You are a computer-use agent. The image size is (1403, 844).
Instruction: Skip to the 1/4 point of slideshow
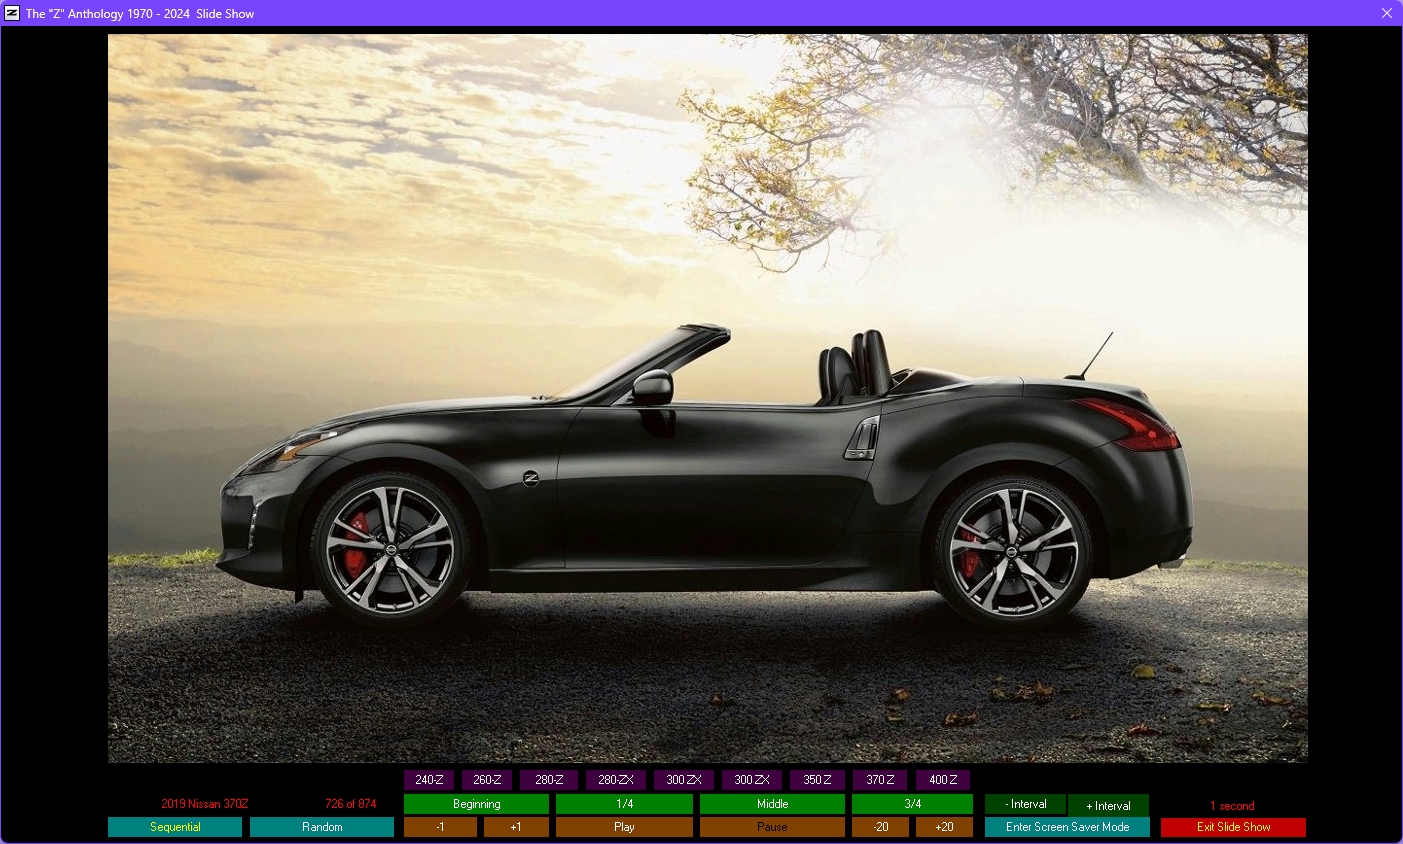(624, 804)
